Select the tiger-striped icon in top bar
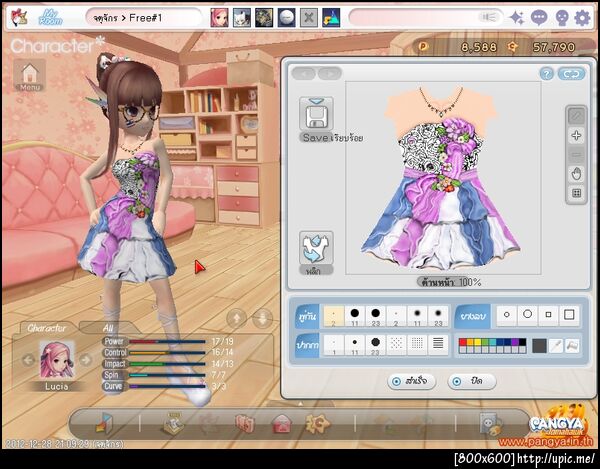This screenshot has width=600, height=469. pos(264,18)
